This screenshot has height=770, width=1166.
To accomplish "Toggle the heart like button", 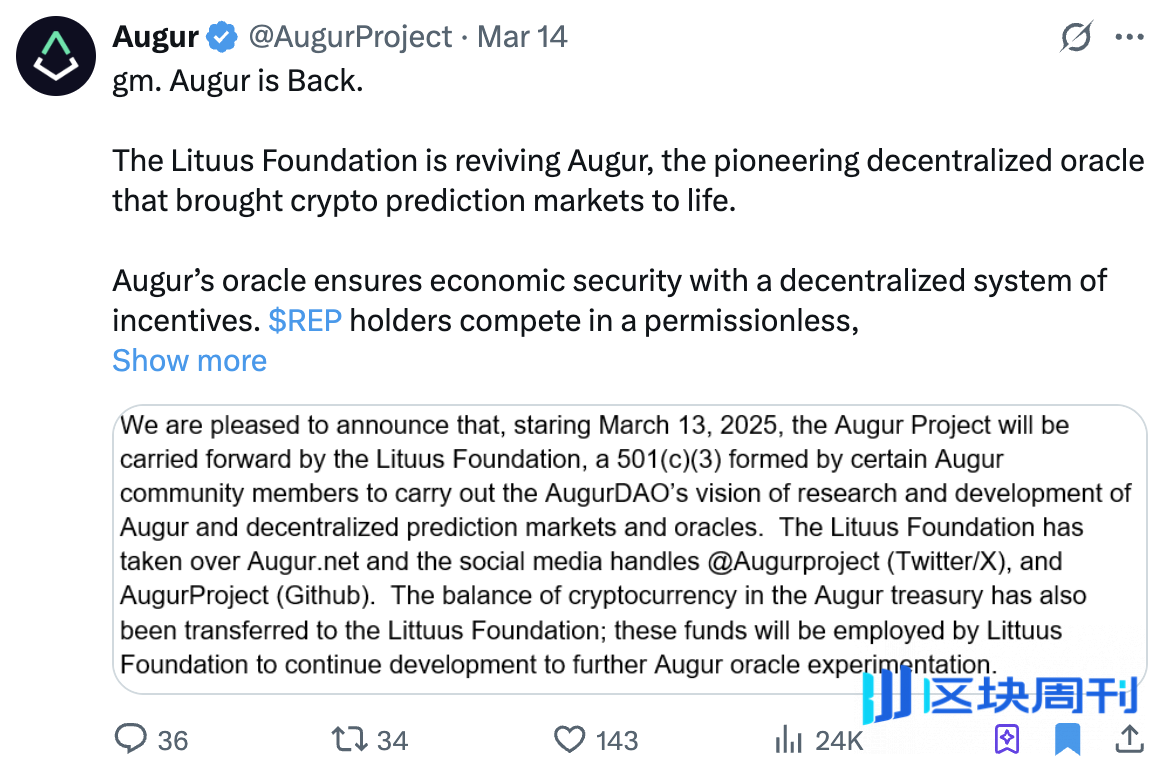I will [x=569, y=739].
